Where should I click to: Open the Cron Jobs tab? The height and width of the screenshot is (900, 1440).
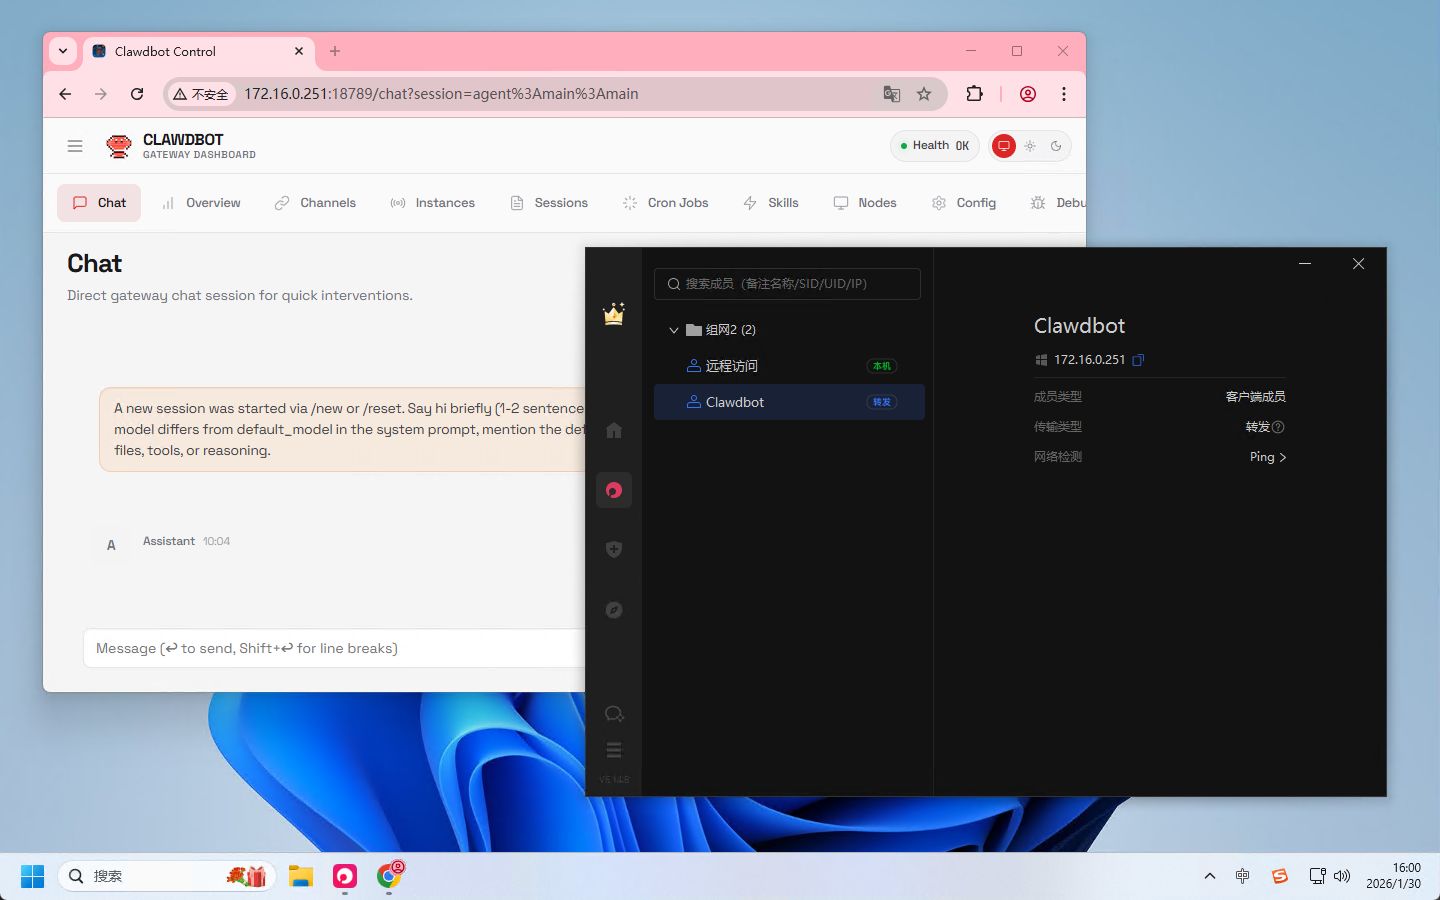click(x=665, y=203)
